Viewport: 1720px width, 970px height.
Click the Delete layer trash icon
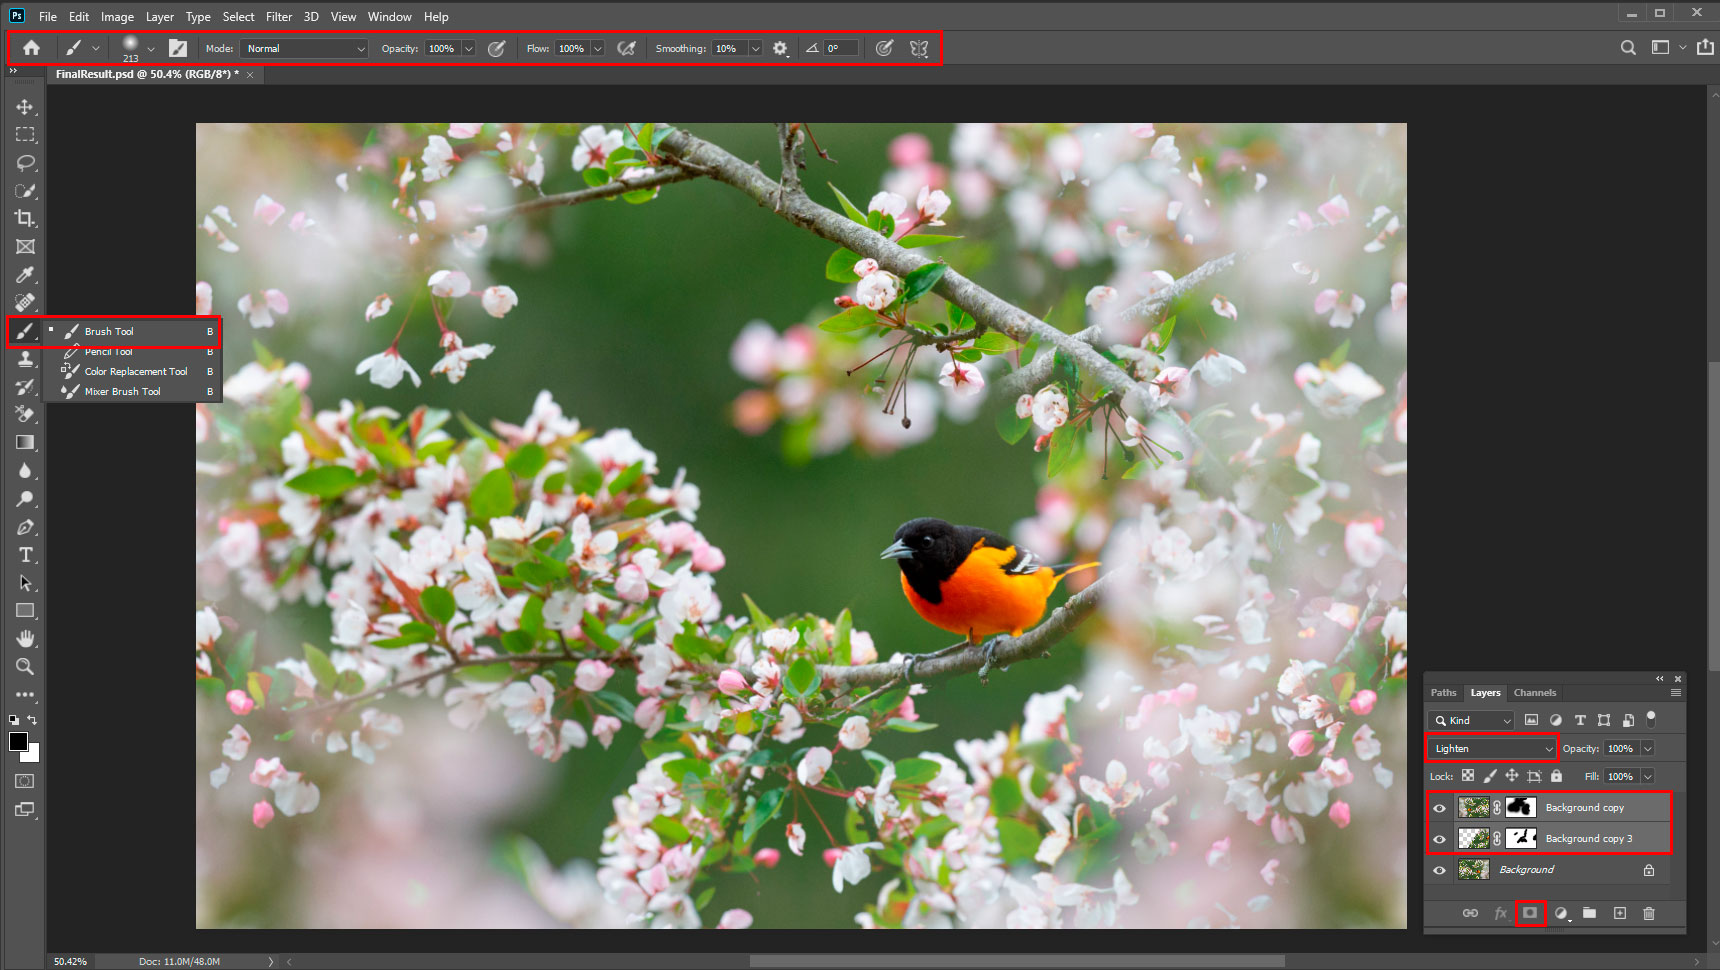pyautogui.click(x=1649, y=913)
